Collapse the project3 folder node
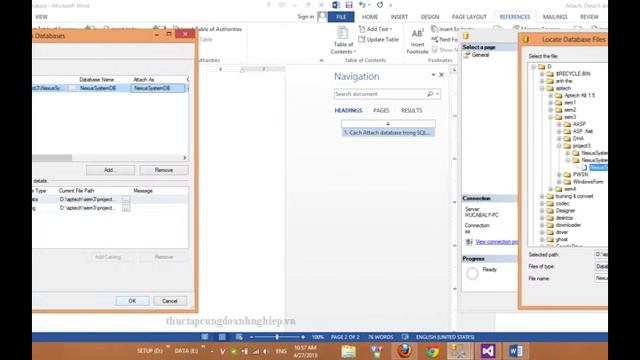This screenshot has width=640, height=360. tap(559, 146)
